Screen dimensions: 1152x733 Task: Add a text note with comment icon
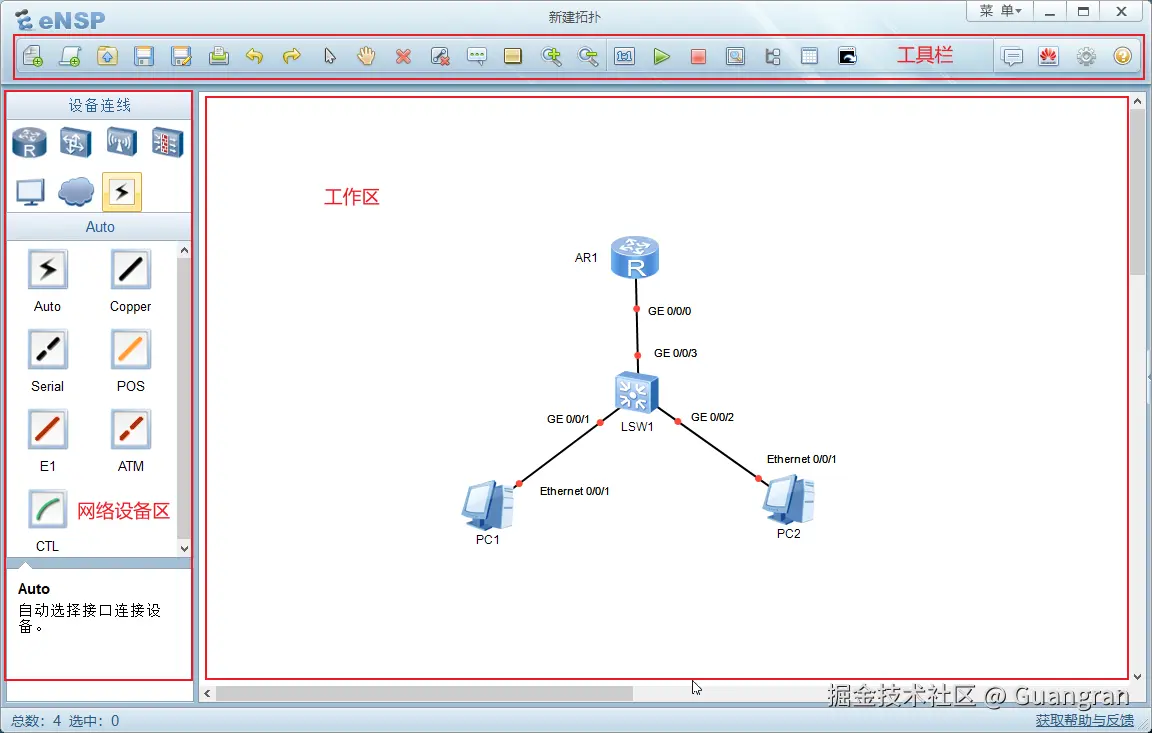coord(477,56)
